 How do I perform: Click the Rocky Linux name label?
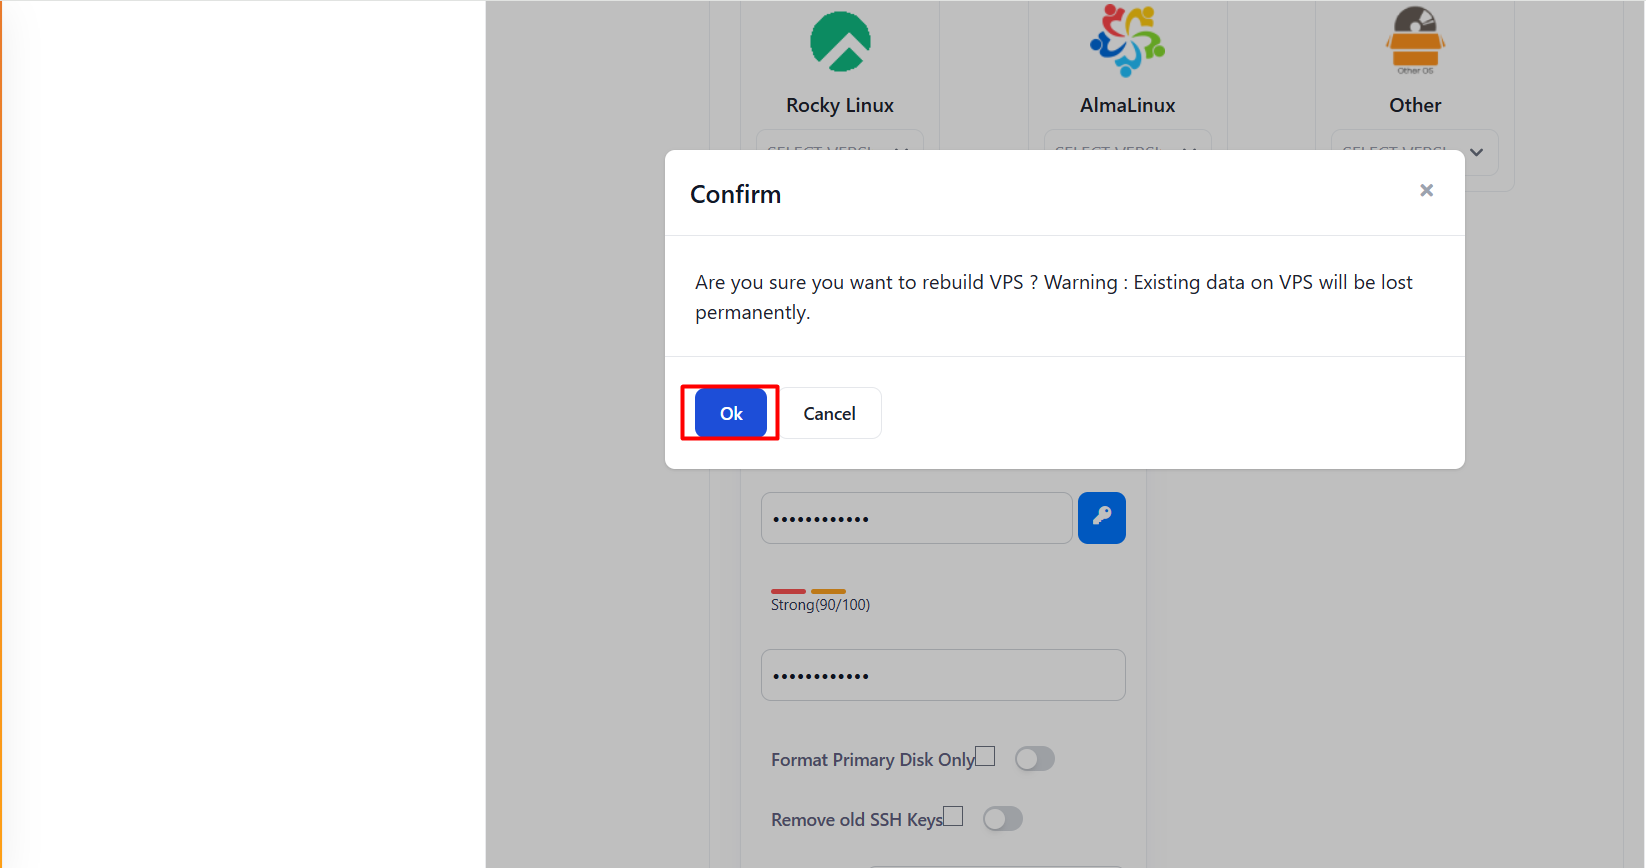pyautogui.click(x=840, y=105)
